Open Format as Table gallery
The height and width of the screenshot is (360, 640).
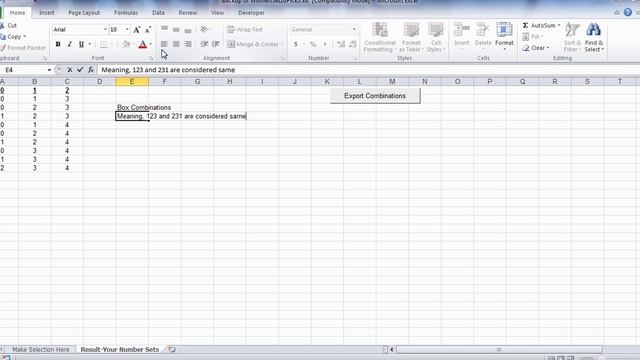pos(411,38)
